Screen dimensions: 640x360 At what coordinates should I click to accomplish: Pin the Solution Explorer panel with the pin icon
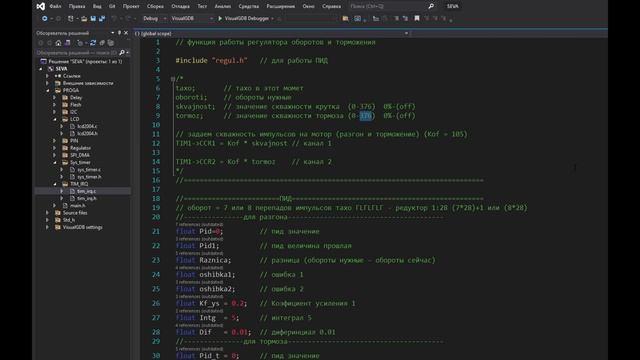(x=119, y=33)
